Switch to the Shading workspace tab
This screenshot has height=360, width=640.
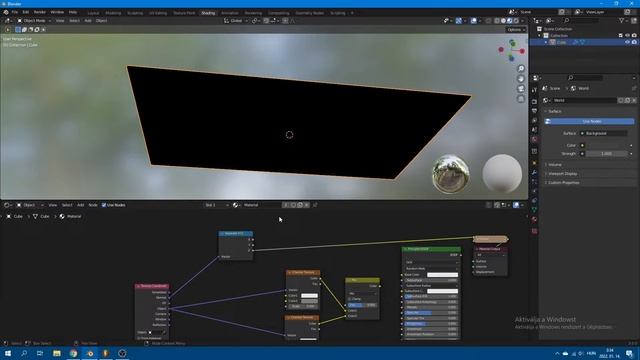(208, 13)
